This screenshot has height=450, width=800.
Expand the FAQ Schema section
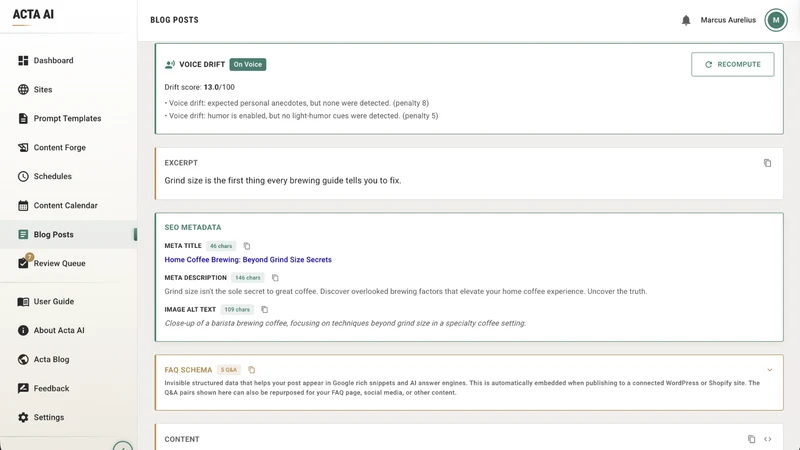(x=769, y=370)
